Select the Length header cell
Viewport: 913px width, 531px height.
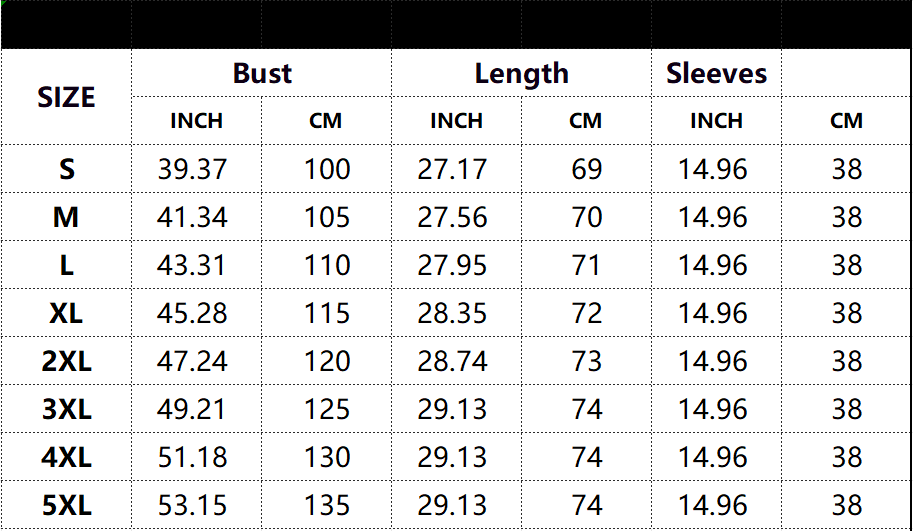coord(521,74)
